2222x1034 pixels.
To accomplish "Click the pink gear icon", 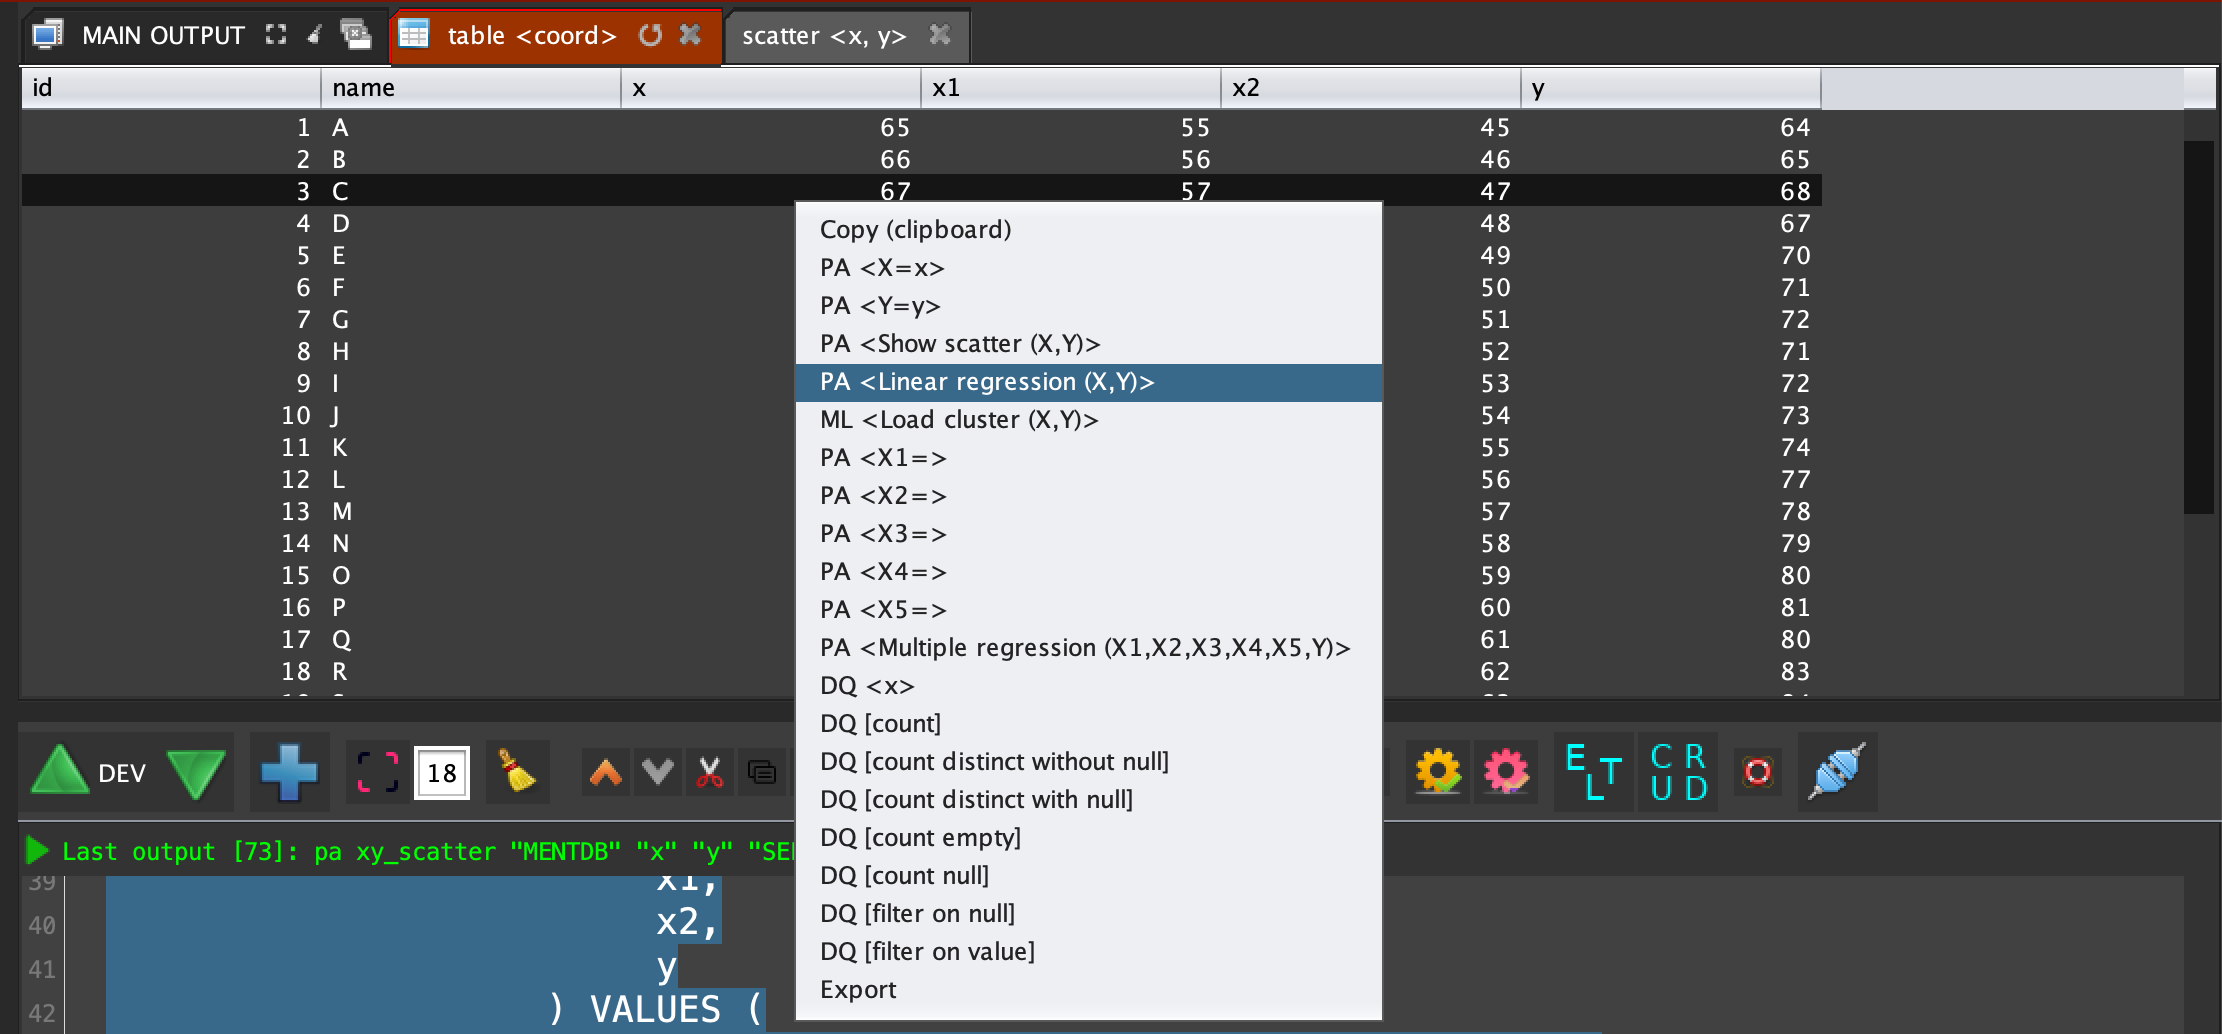I will click(1506, 772).
